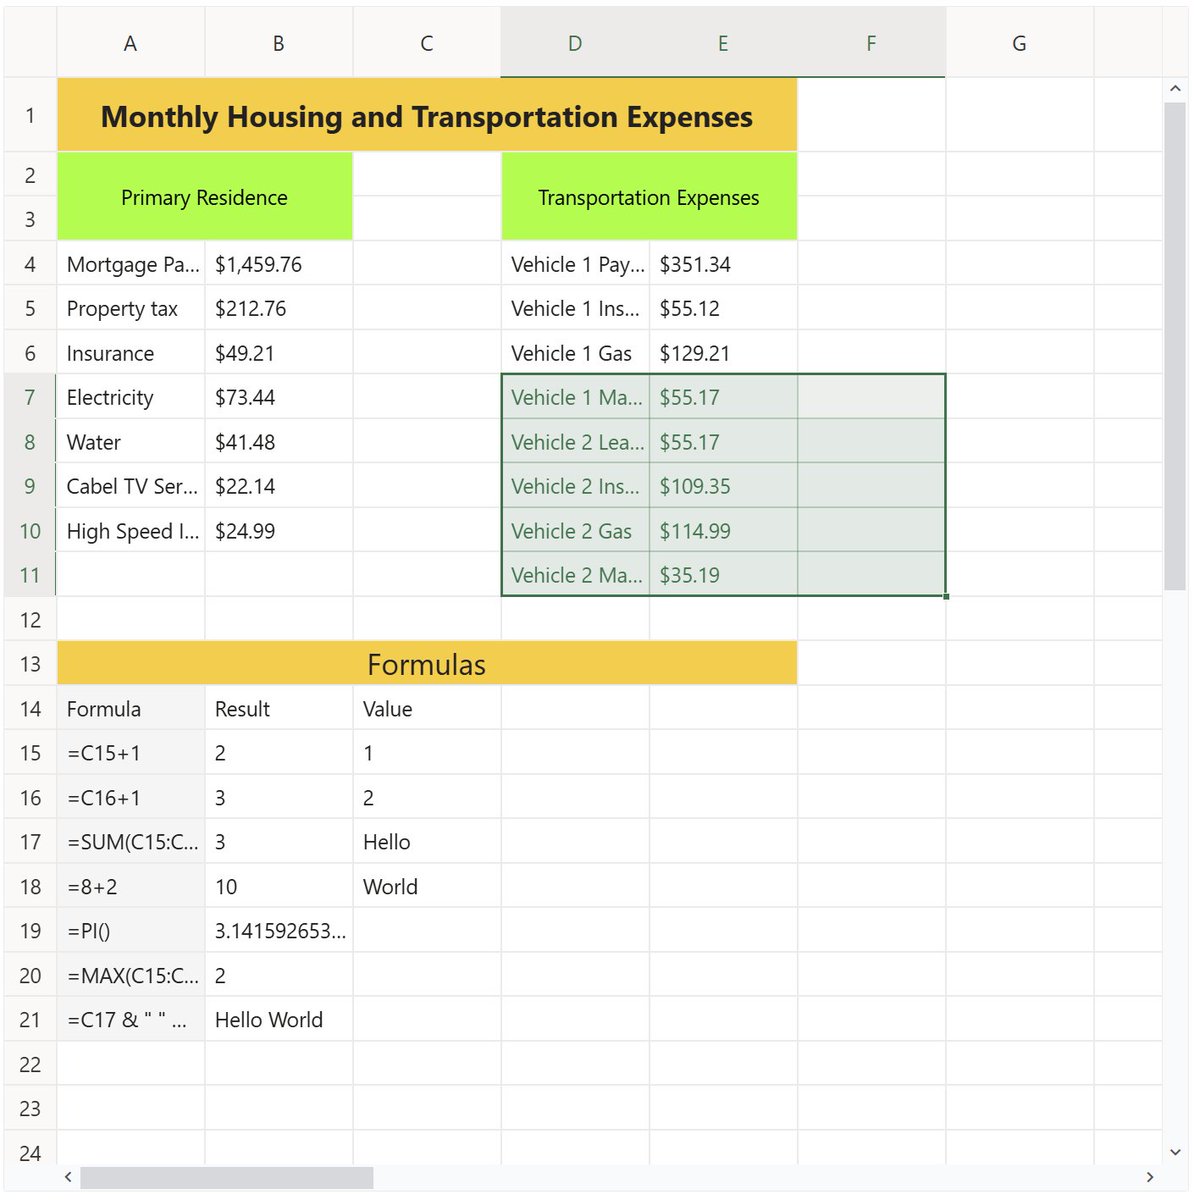Screen dimensions: 1194x1200
Task: Select the =C16+1 formula cell
Action: [x=131, y=798]
